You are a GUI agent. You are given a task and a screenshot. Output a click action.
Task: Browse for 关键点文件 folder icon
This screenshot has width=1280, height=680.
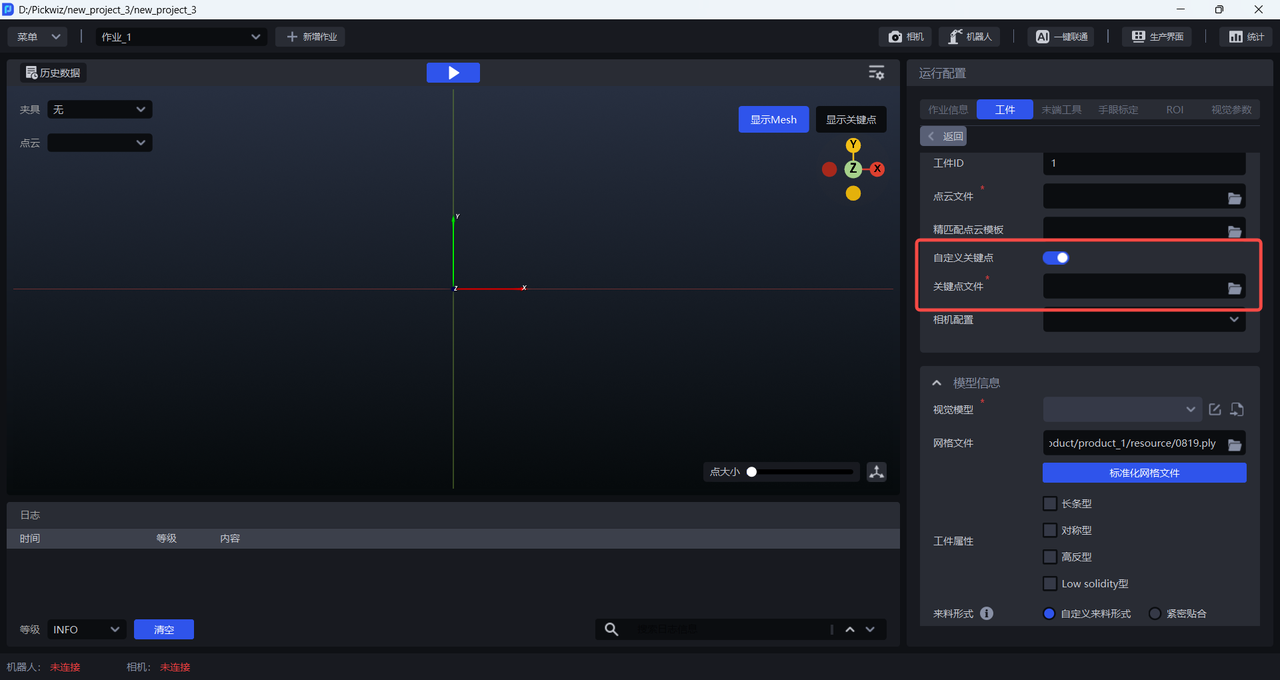click(1235, 288)
